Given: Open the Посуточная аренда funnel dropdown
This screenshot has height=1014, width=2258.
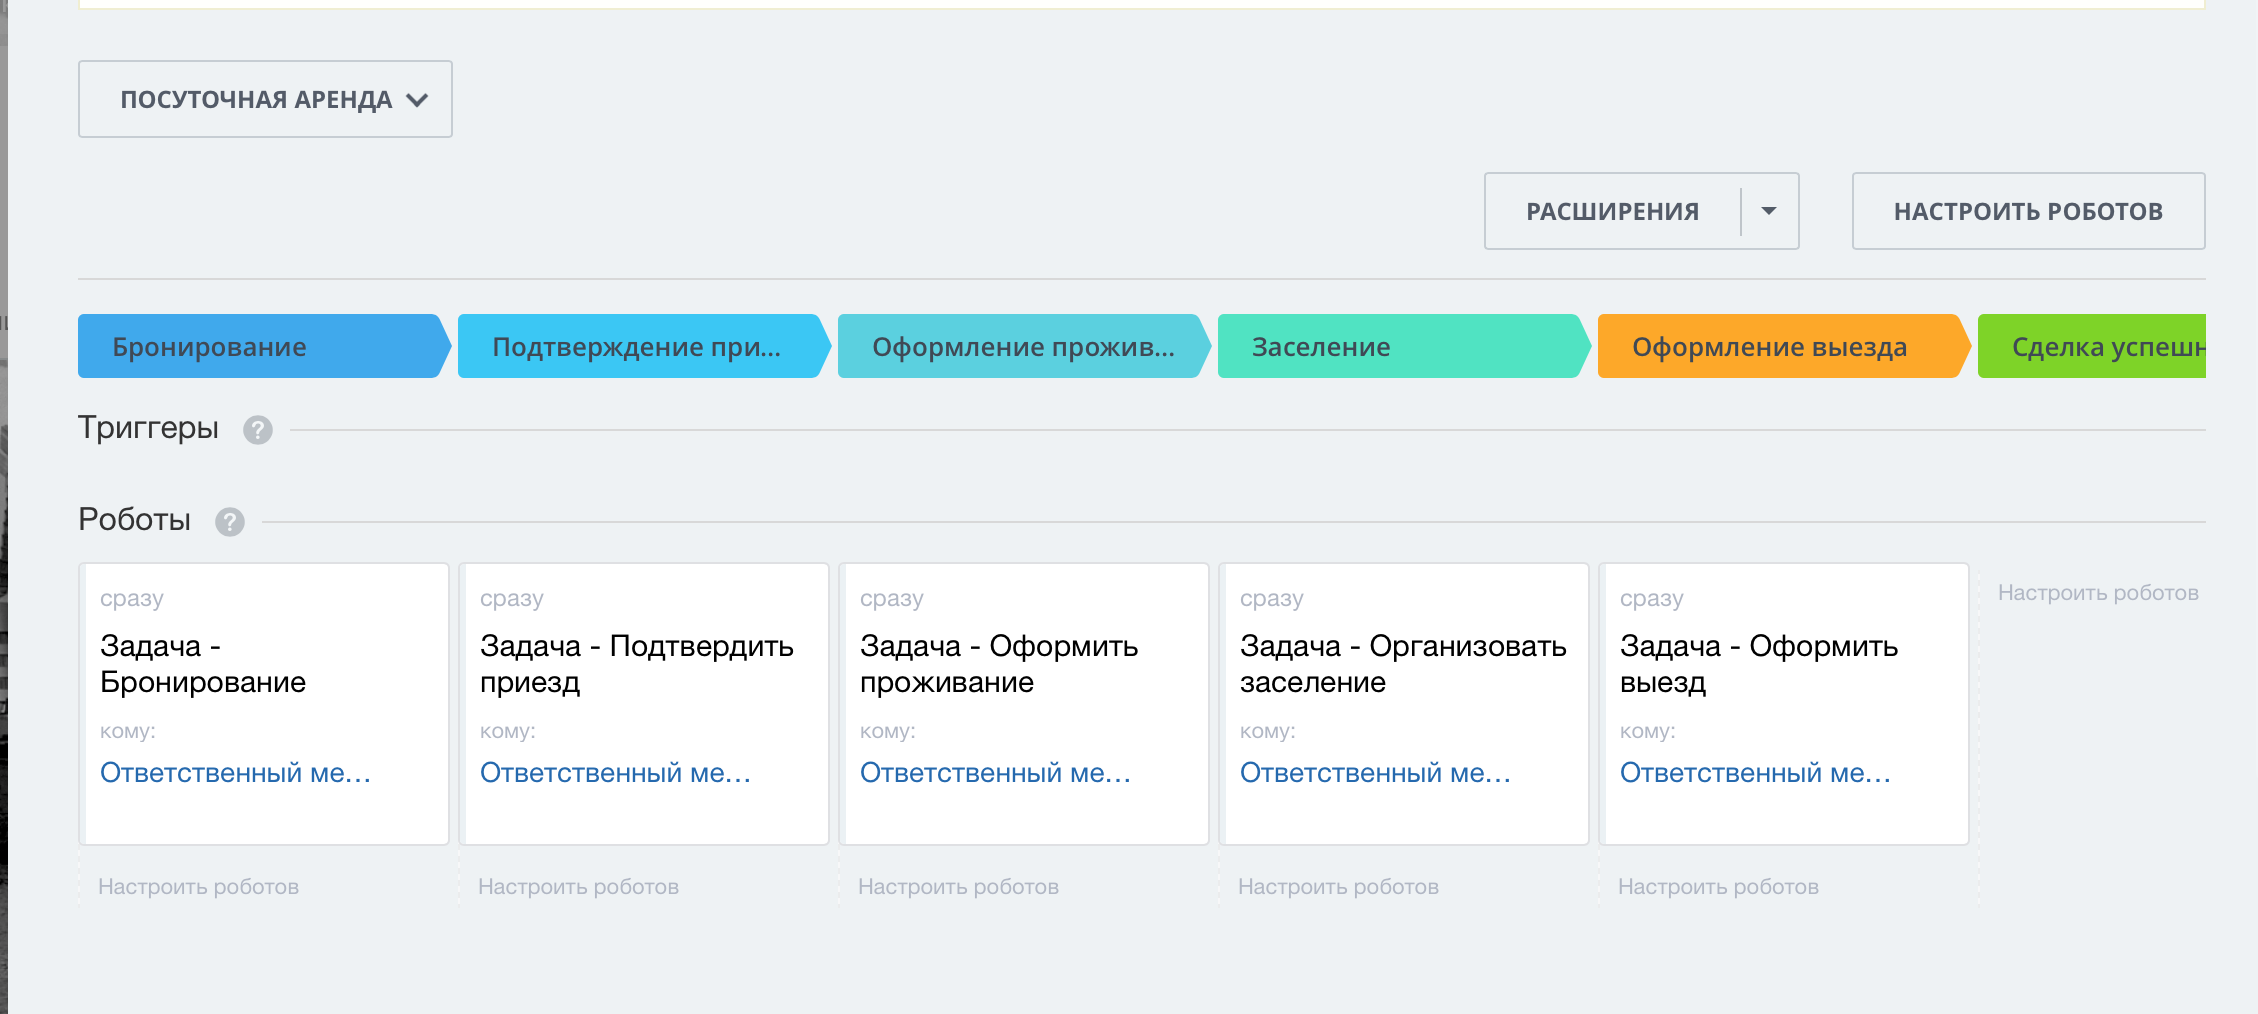Looking at the screenshot, I should [265, 99].
